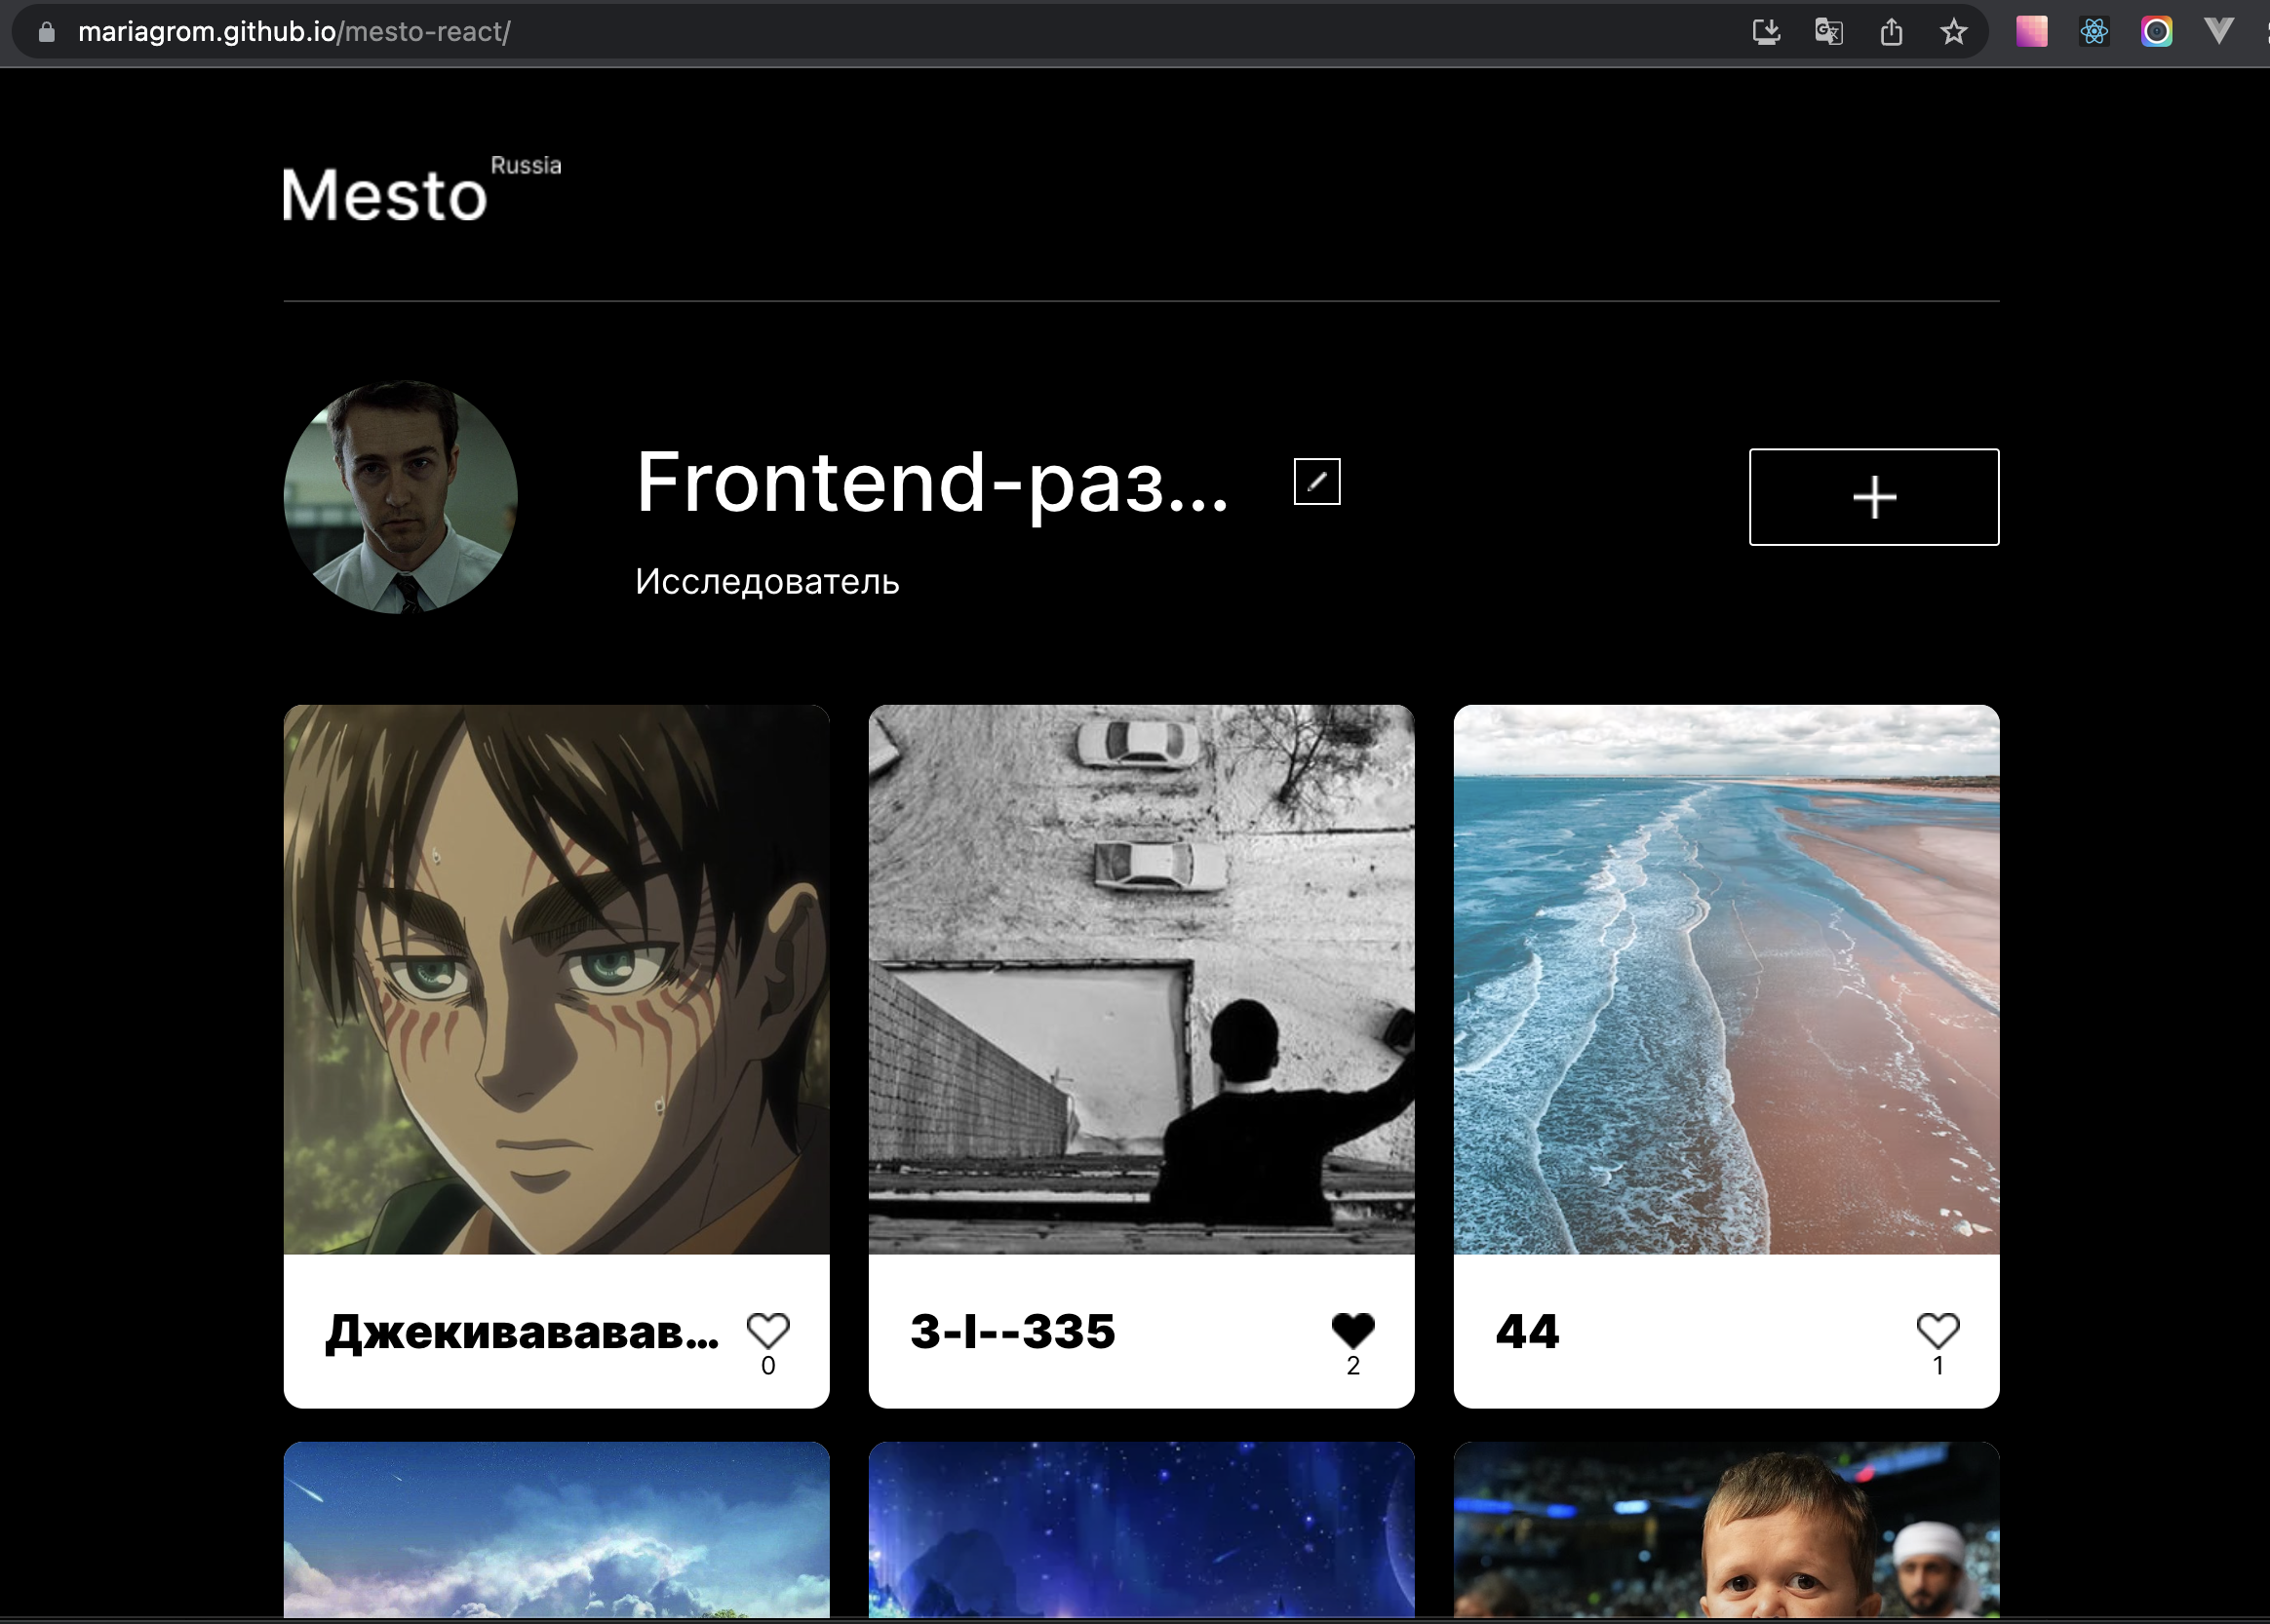Click the add new card plus button
The height and width of the screenshot is (1624, 2270).
click(1873, 497)
